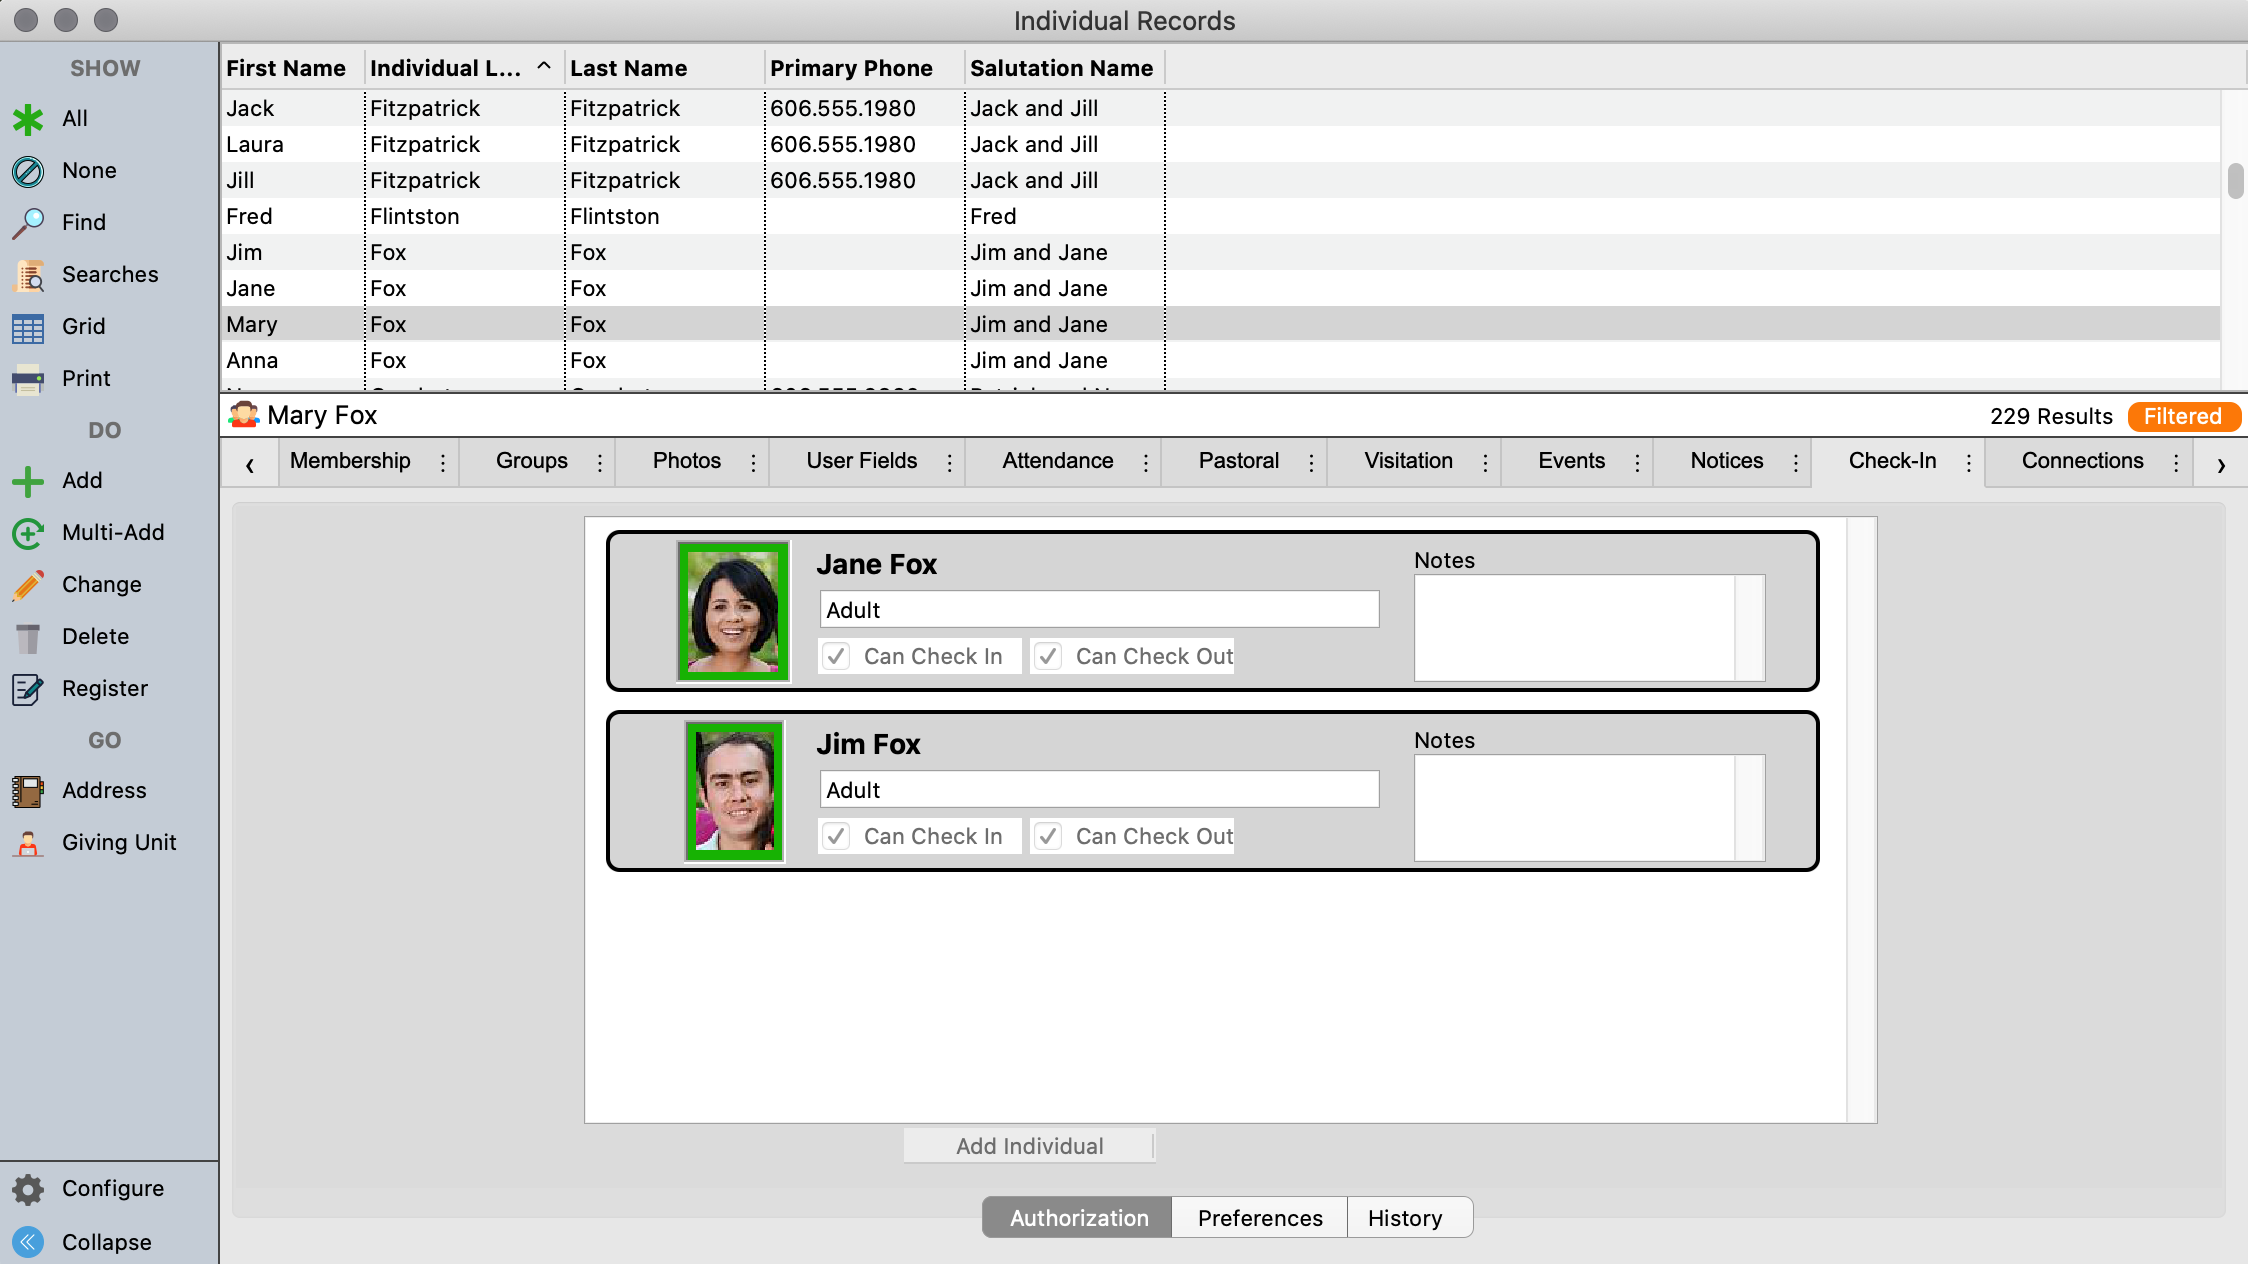Viewport: 2248px width, 1264px height.
Task: Open Find with magnifying glass icon
Action: pyautogui.click(x=28, y=223)
